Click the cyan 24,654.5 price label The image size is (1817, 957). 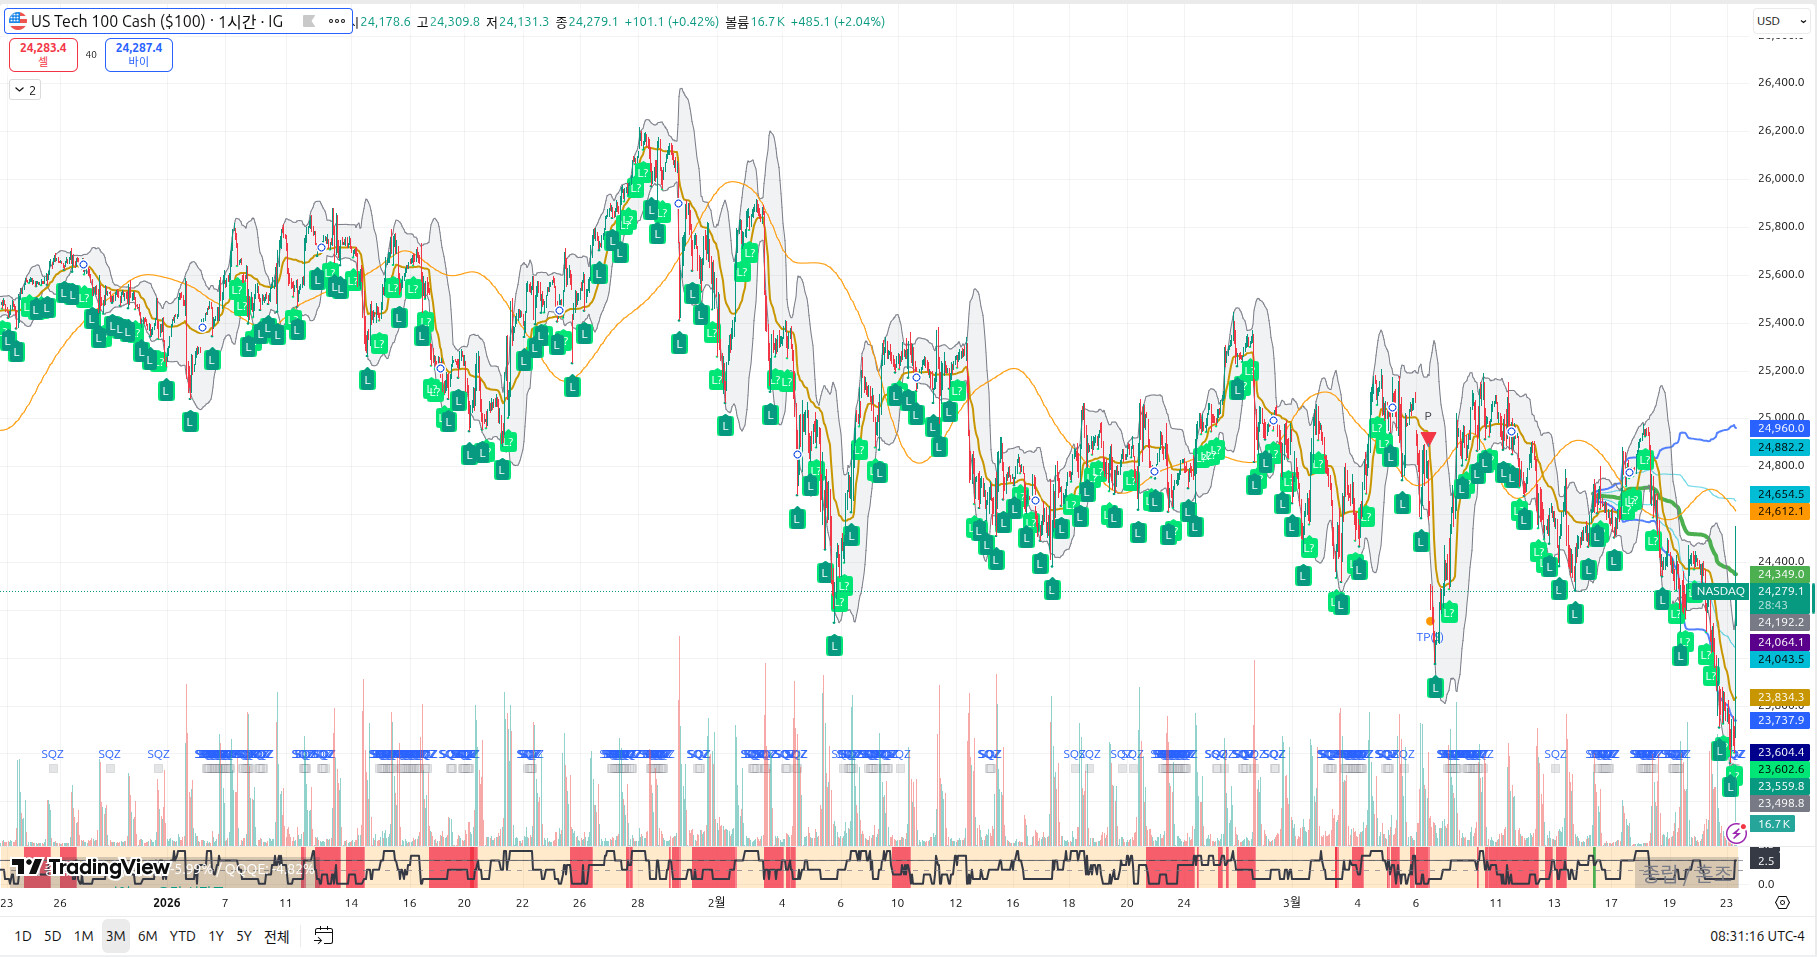tap(1781, 494)
